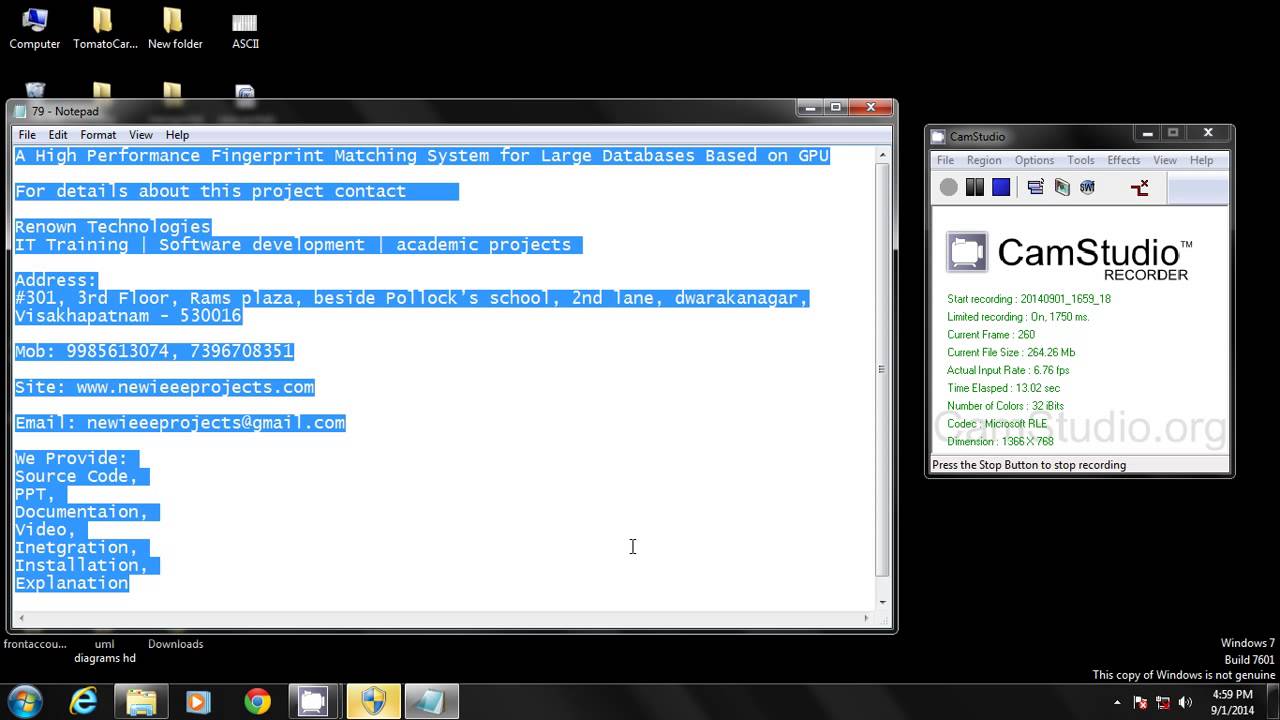Viewport: 1280px width, 720px height.
Task: Maximize the Notepad window
Action: pos(835,107)
